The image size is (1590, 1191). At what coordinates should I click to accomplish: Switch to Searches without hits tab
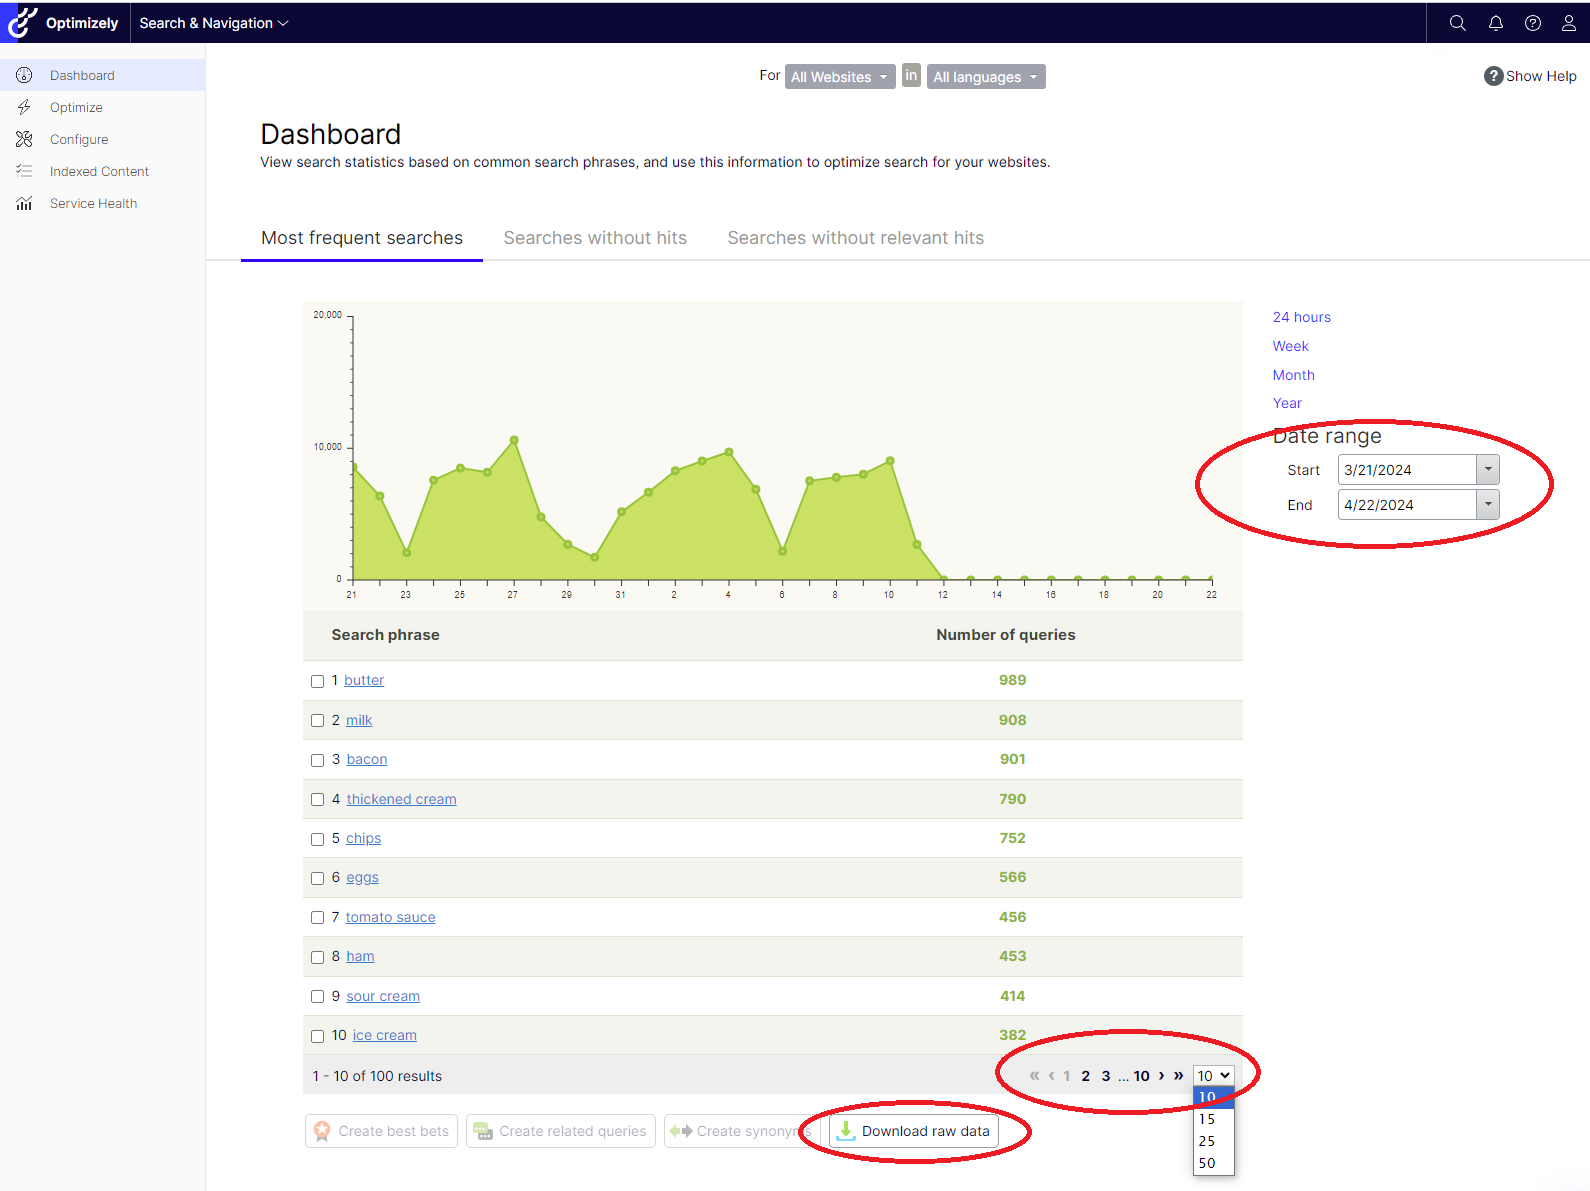pyautogui.click(x=595, y=238)
